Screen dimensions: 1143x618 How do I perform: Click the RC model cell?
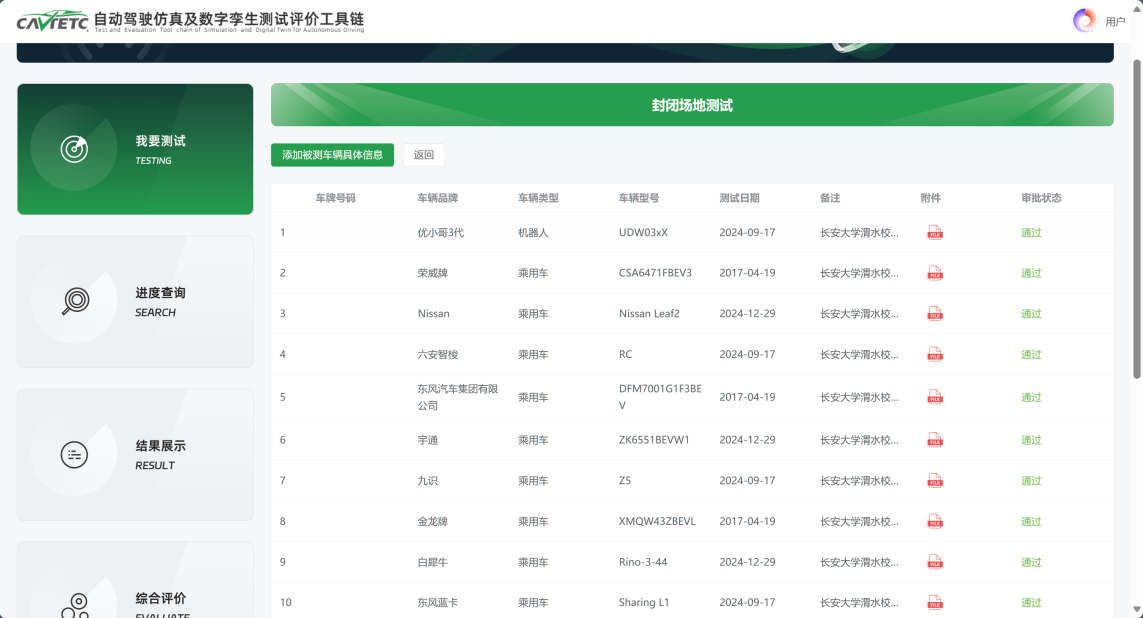(625, 355)
